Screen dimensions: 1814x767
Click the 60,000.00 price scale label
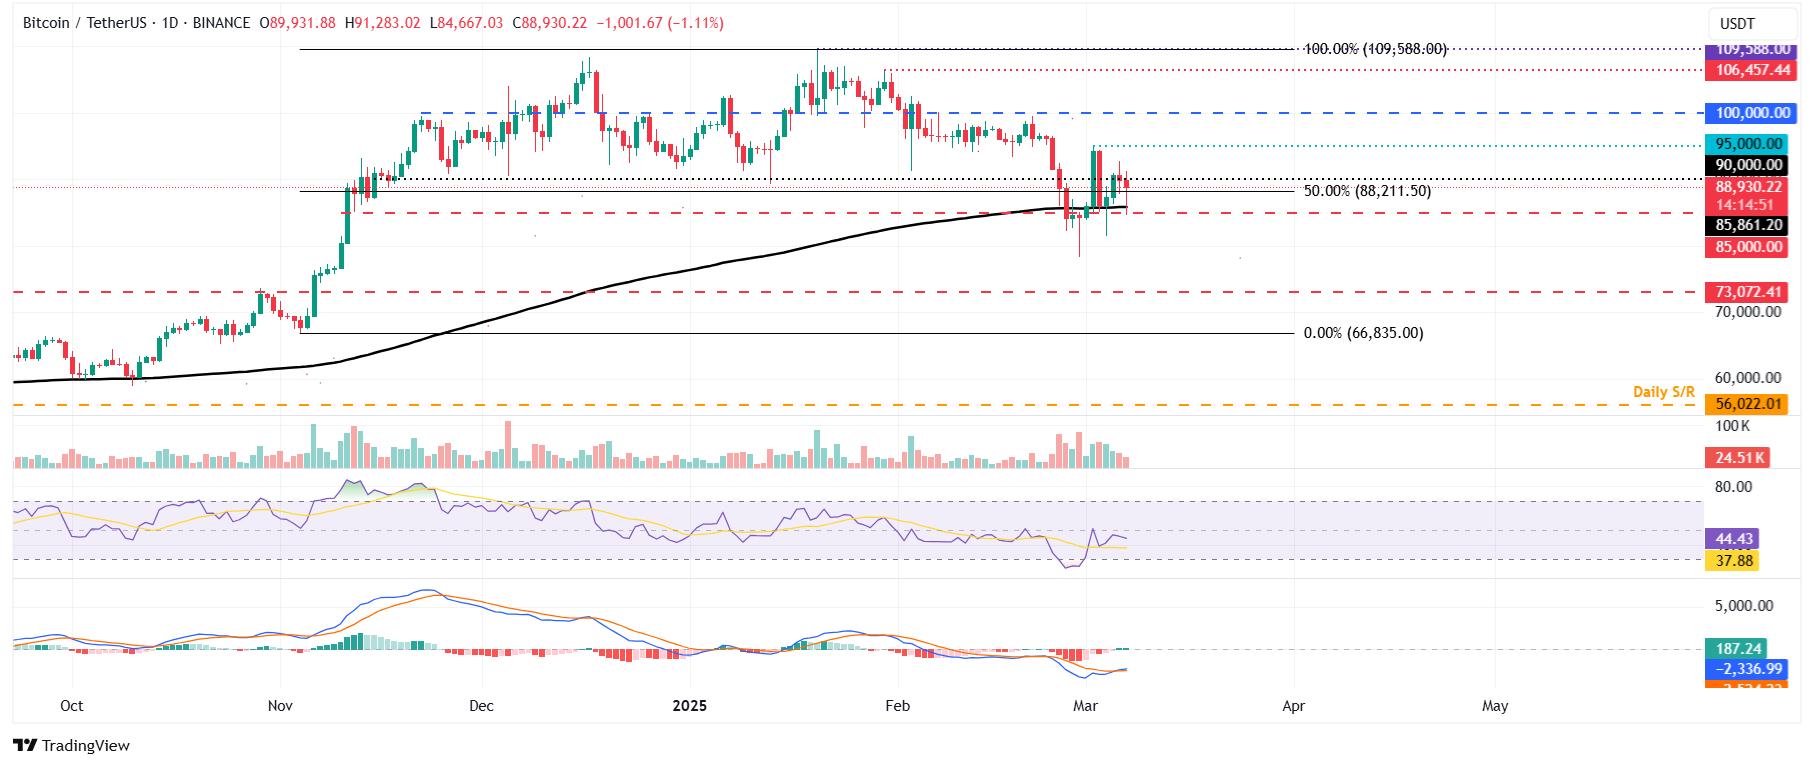click(x=1748, y=378)
